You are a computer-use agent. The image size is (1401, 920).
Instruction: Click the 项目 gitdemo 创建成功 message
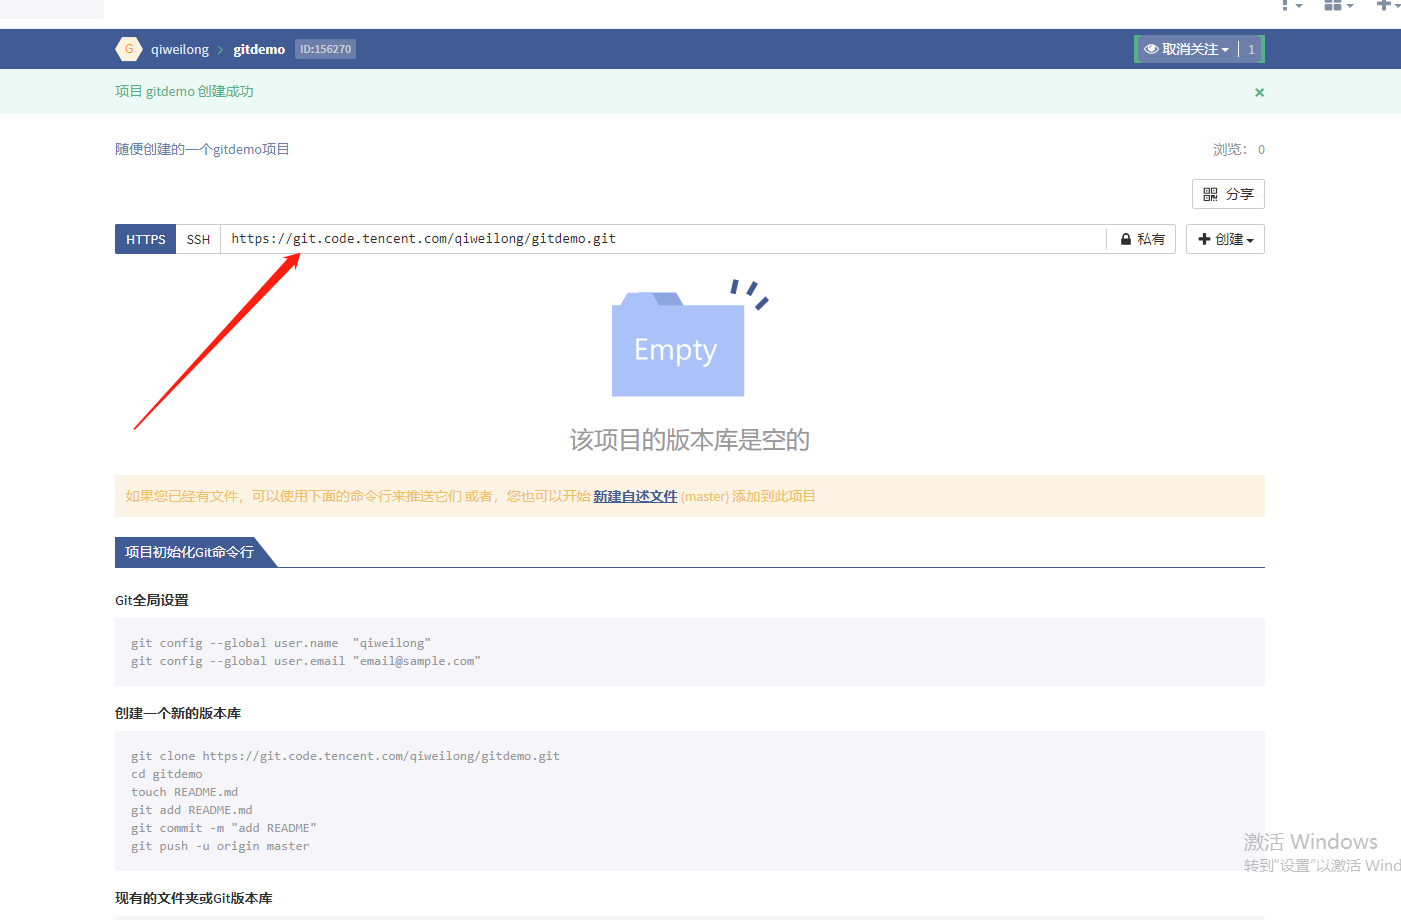pyautogui.click(x=184, y=91)
